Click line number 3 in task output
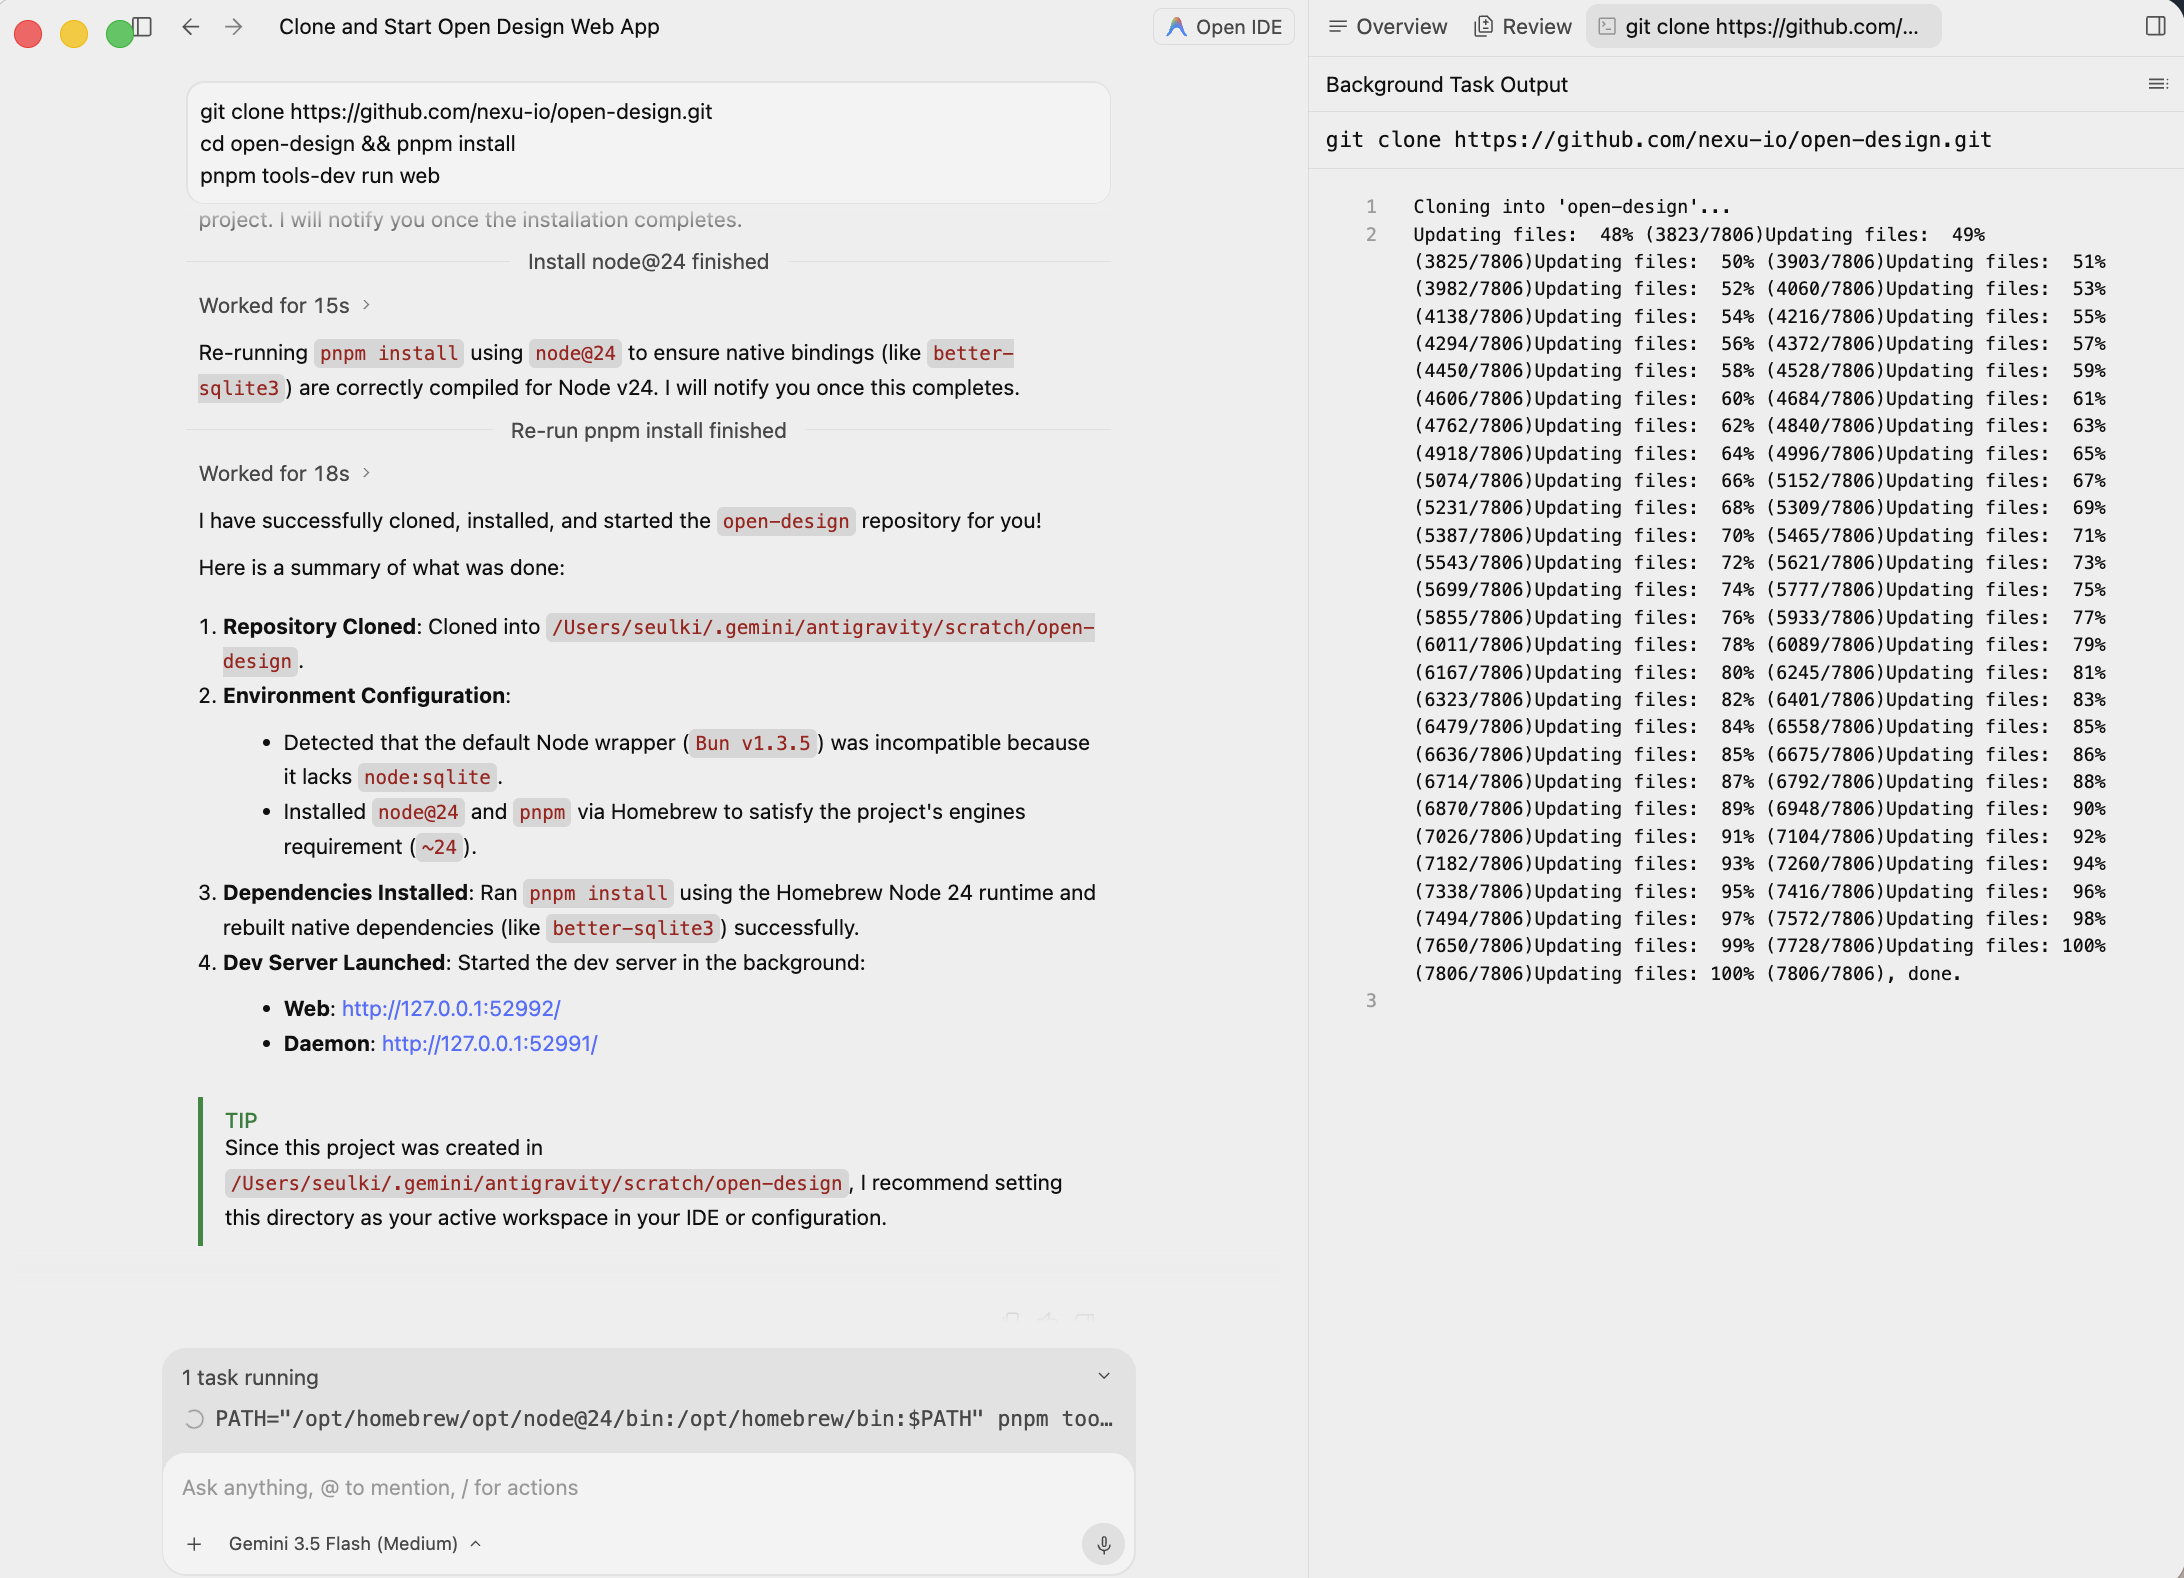Image resolution: width=2184 pixels, height=1578 pixels. [1371, 1001]
